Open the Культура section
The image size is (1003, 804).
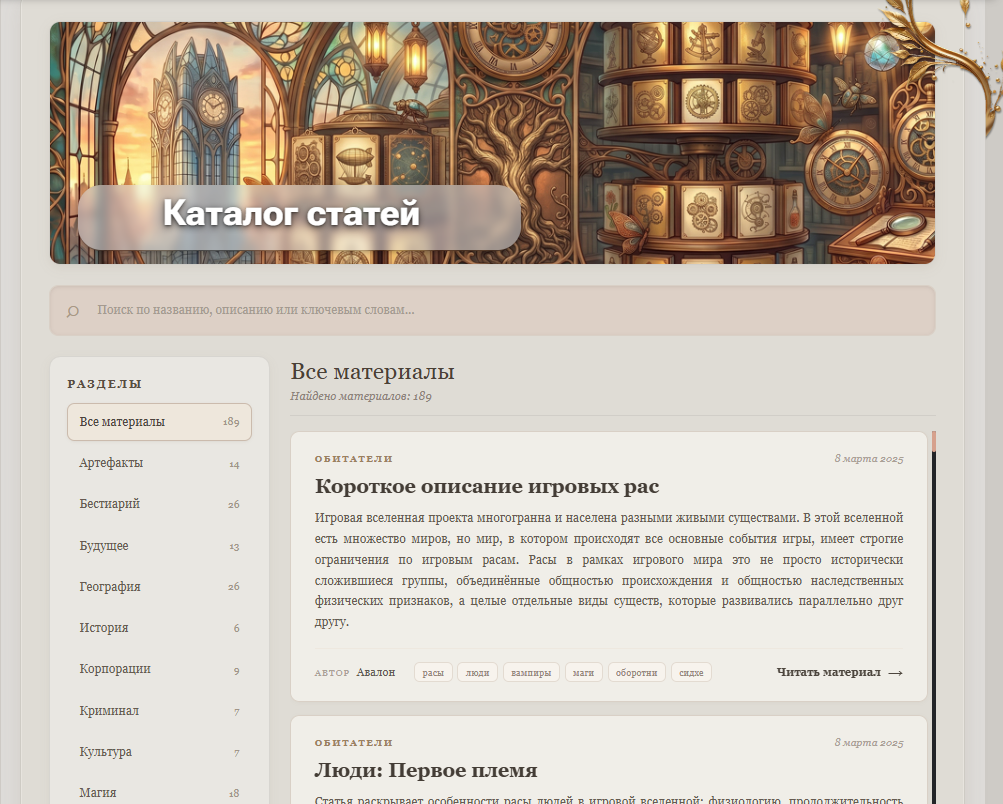pos(159,752)
